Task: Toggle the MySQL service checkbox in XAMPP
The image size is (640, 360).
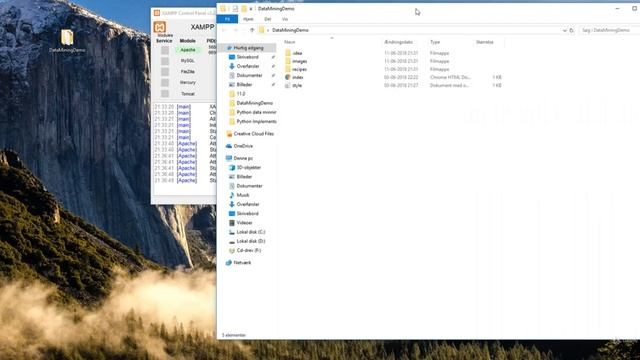Action: click(165, 61)
